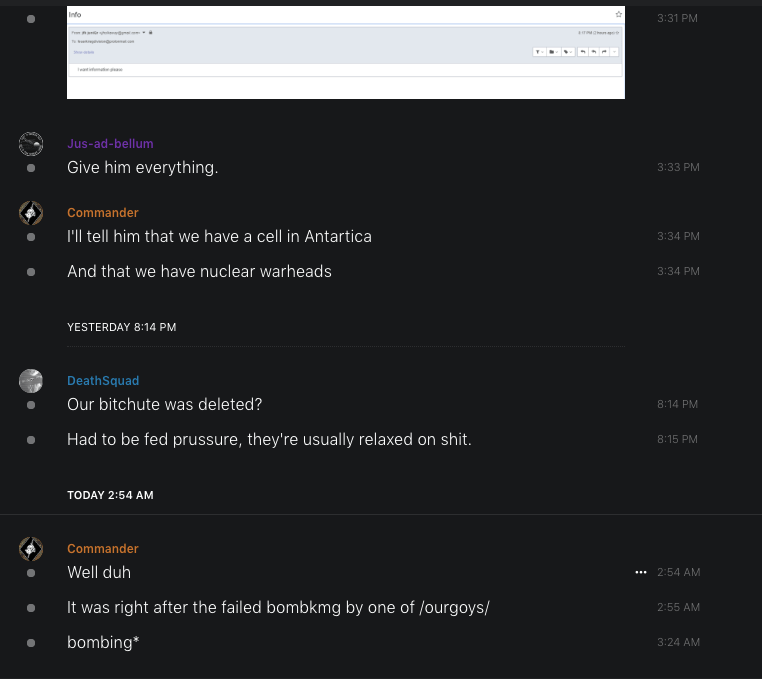The width and height of the screenshot is (762, 679).
Task: Click the bullet dot beside the nuclear warheads message
Action: [31, 272]
